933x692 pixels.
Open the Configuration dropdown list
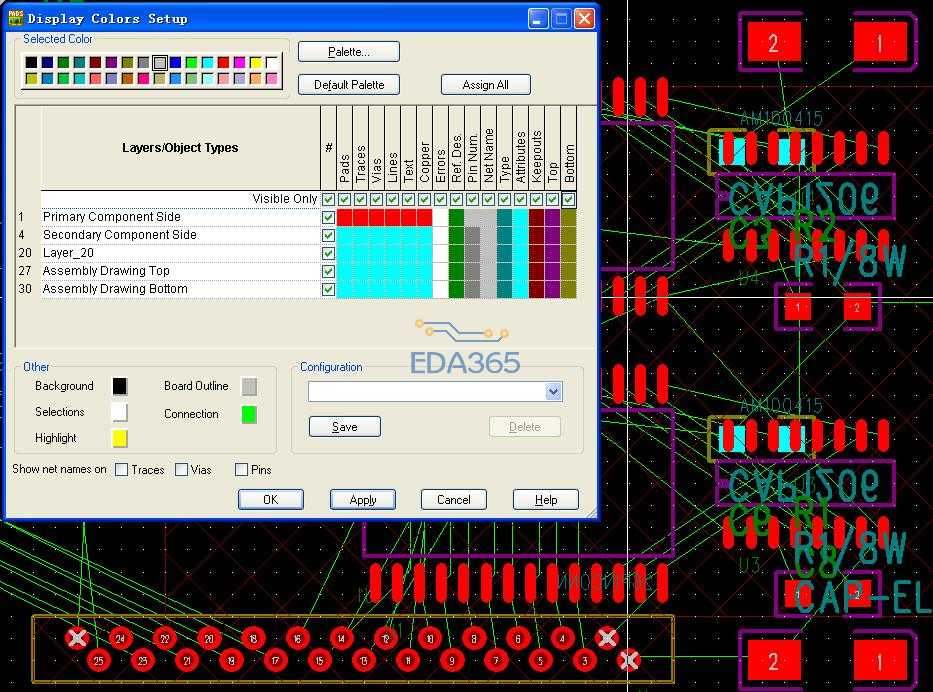(553, 392)
